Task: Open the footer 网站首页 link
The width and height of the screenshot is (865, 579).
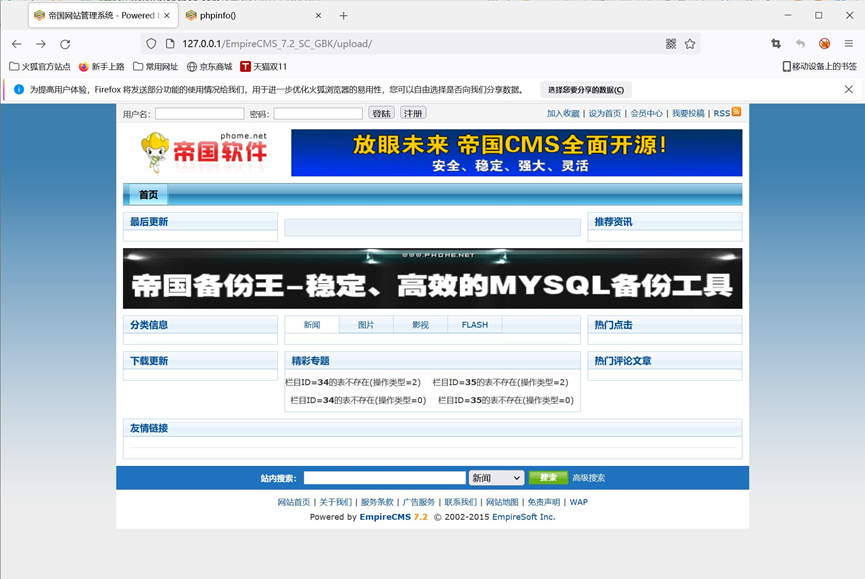Action: pos(294,502)
